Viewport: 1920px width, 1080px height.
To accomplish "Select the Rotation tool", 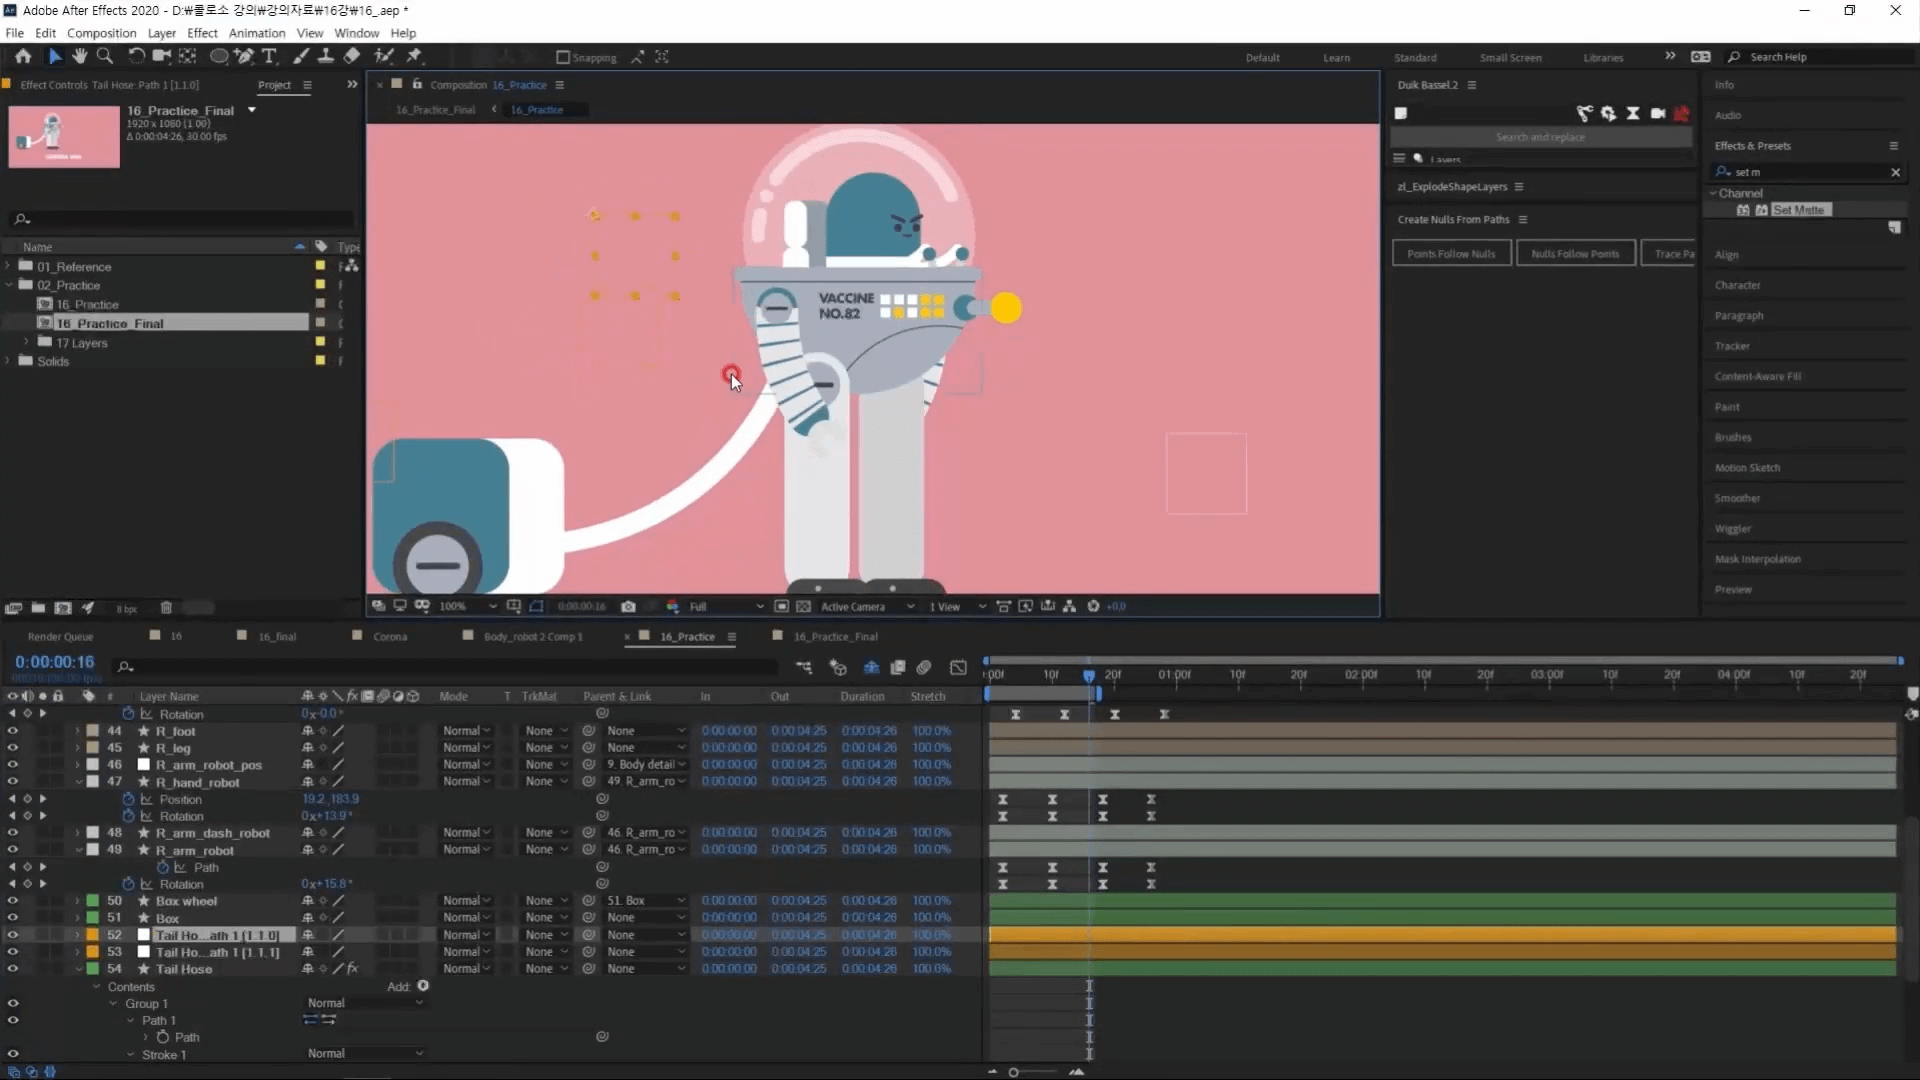I will tap(136, 56).
